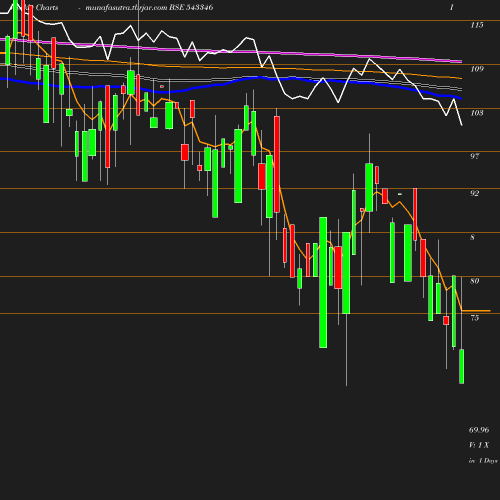
Task: Click the last green candlestick at far right
Action: (462, 366)
